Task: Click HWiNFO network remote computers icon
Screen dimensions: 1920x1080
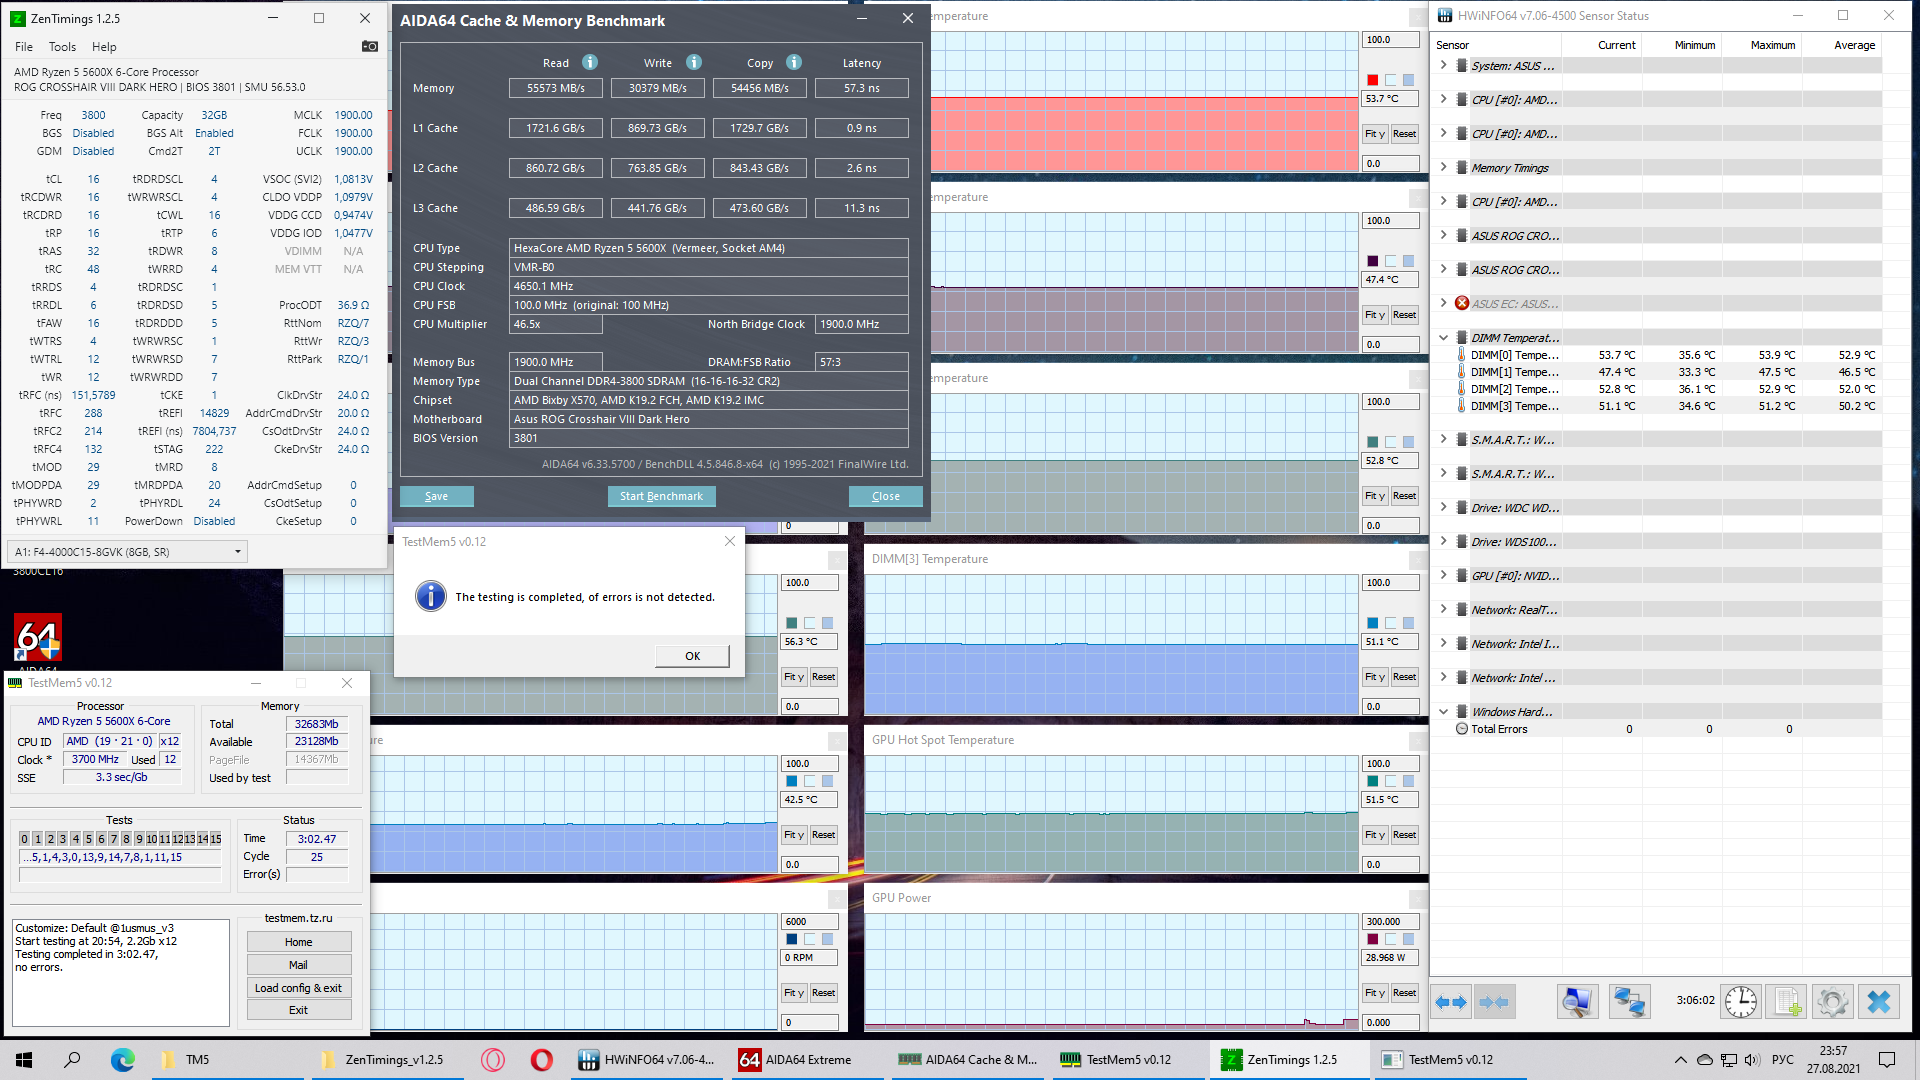Action: click(1629, 1002)
